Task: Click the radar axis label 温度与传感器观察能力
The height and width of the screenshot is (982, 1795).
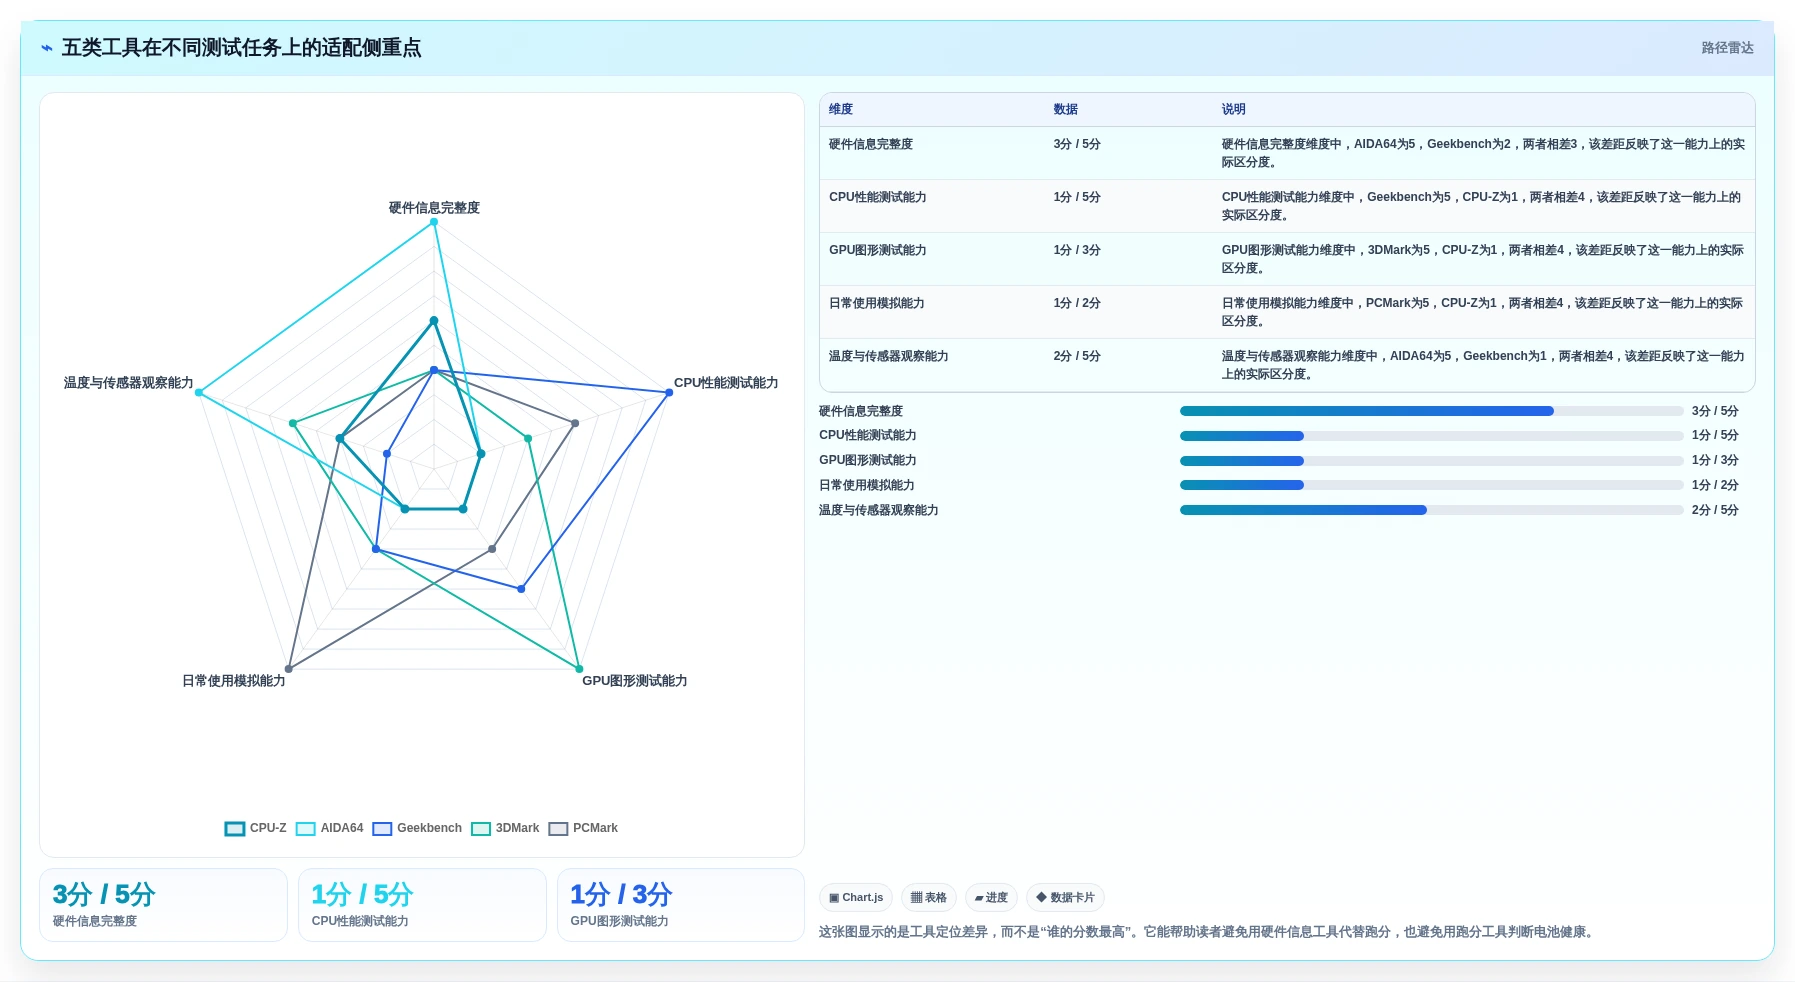Action: click(x=129, y=383)
